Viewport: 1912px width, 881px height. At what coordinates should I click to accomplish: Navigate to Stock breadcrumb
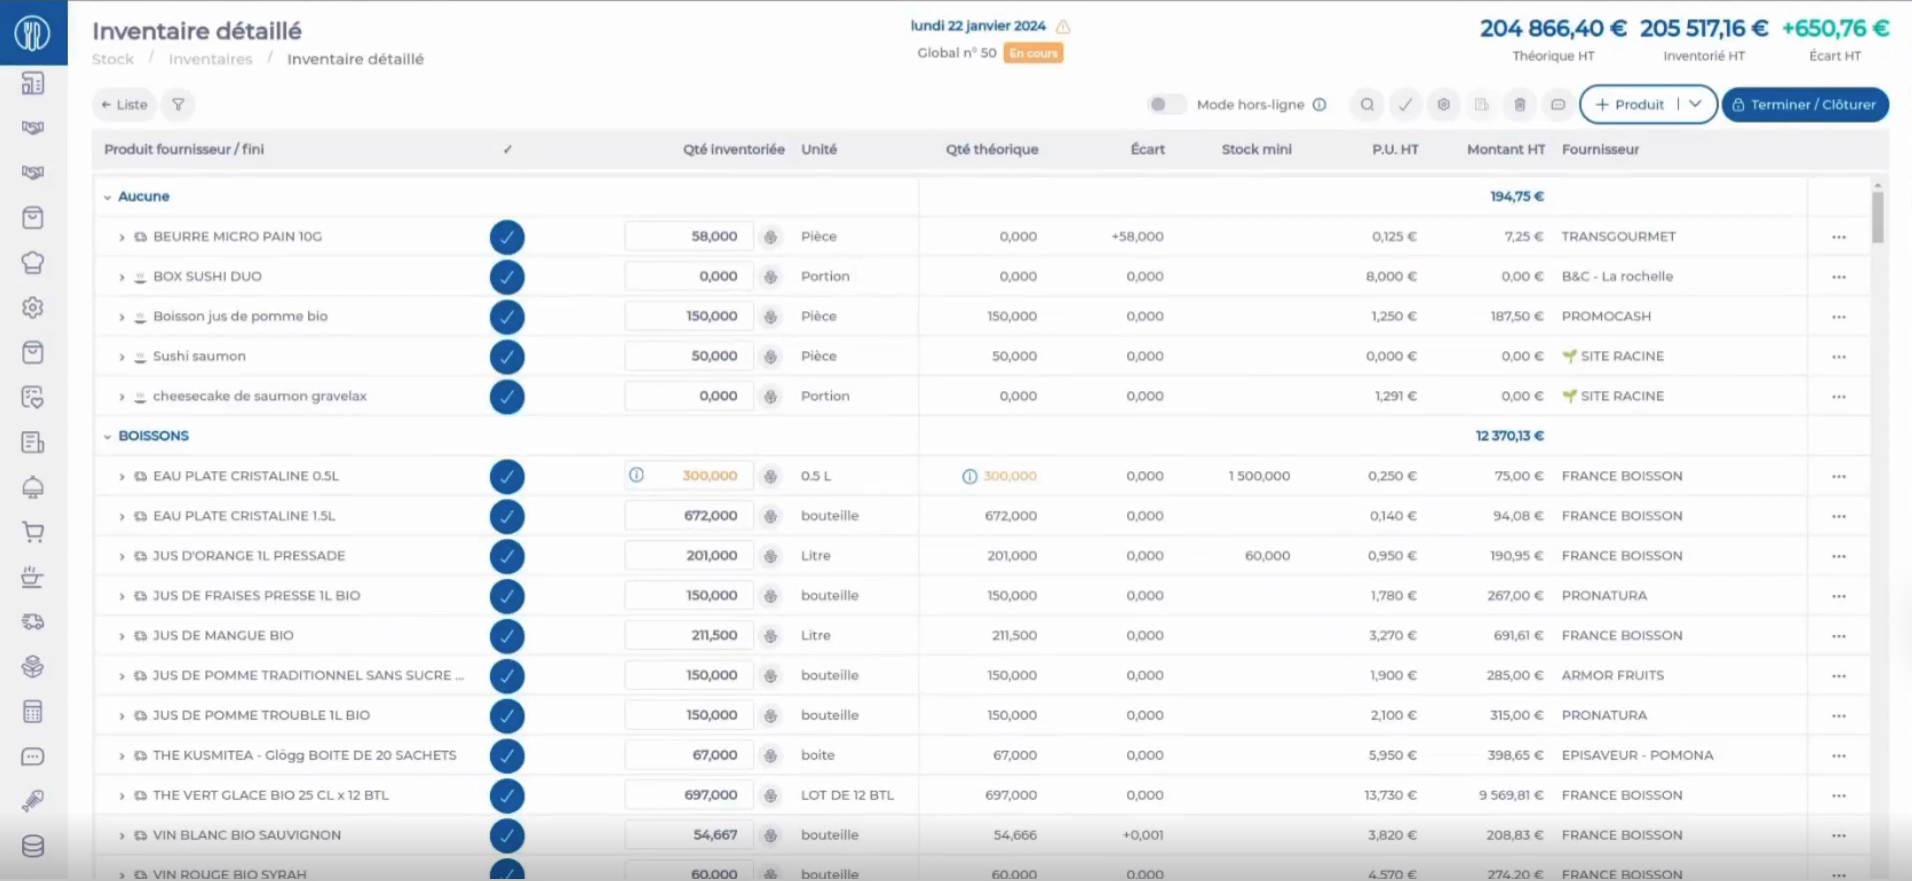pyautogui.click(x=113, y=59)
